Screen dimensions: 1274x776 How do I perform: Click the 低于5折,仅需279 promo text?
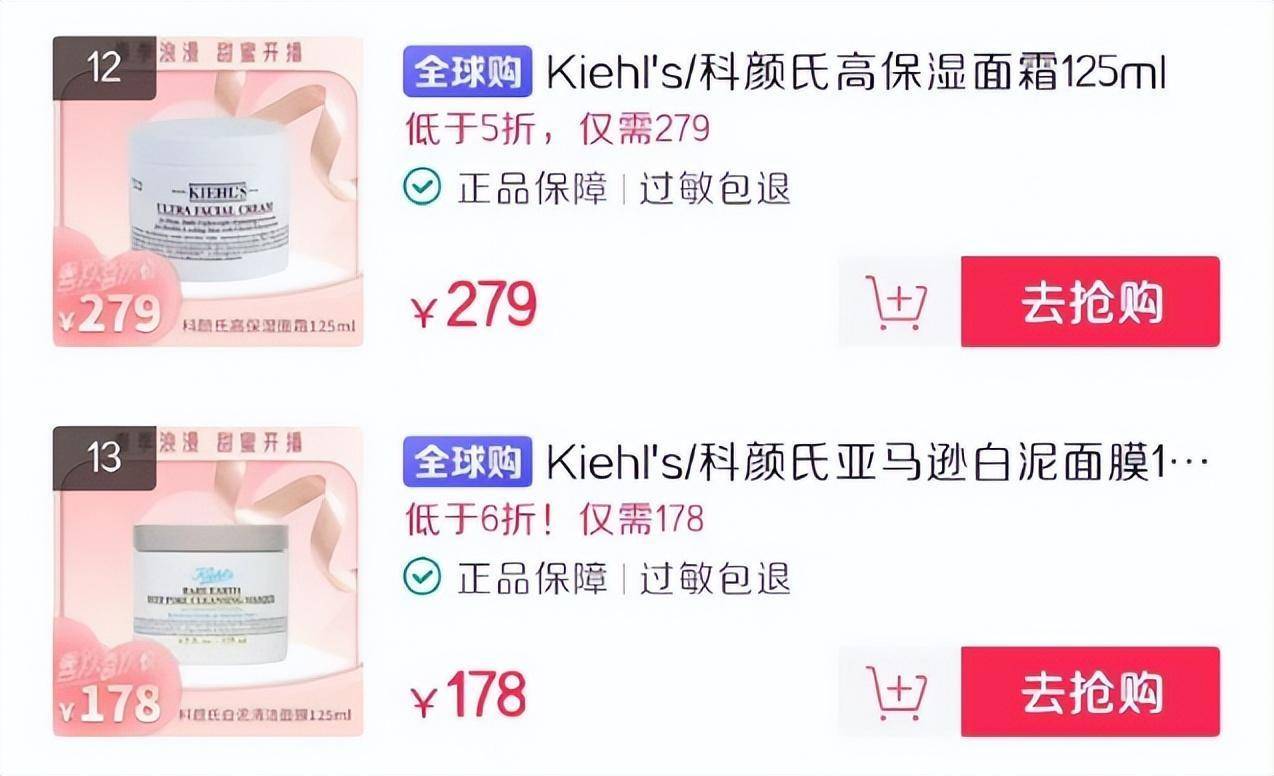pos(557,129)
